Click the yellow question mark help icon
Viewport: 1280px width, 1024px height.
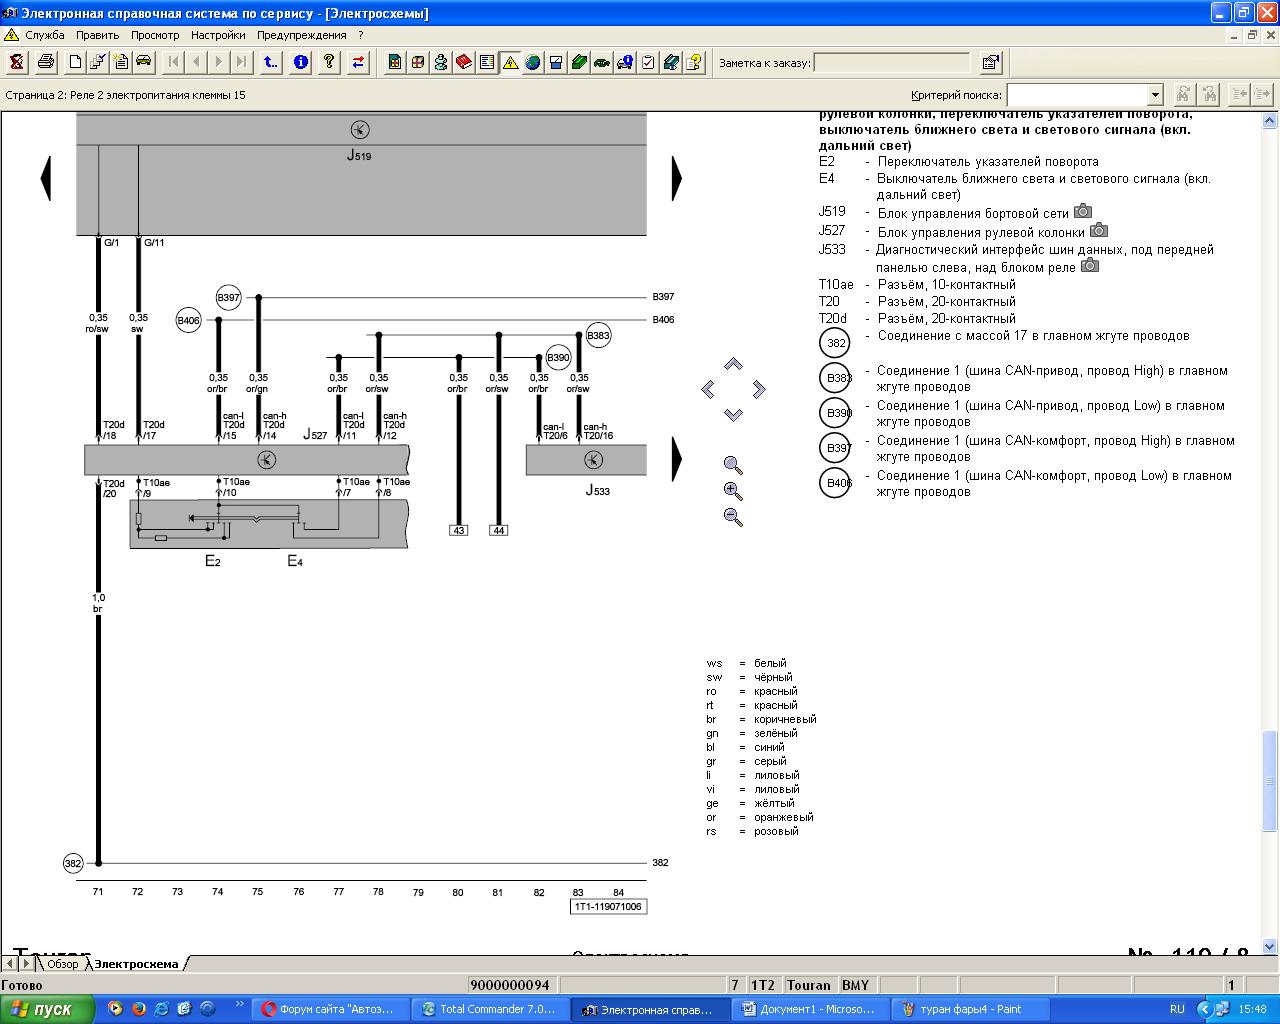329,62
